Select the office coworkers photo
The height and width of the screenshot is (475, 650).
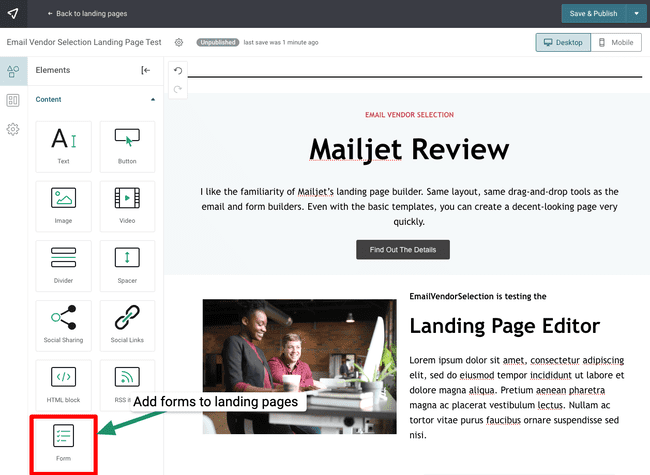pyautogui.click(x=299, y=366)
